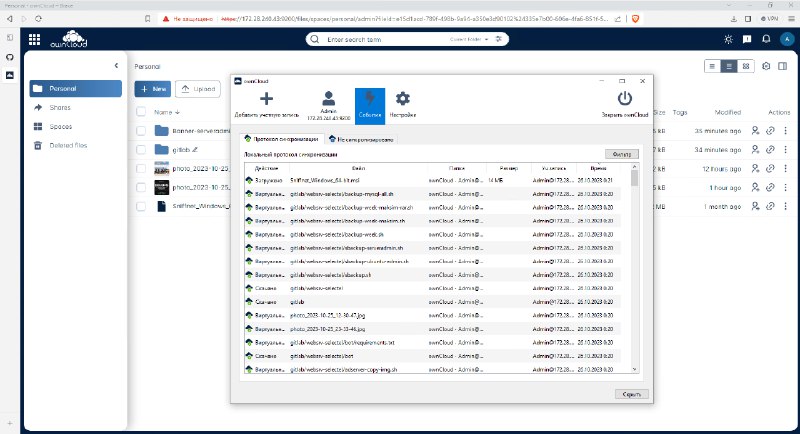Check the first photo_2023-10-25 file checkbox
800x434 pixels.
[141, 169]
